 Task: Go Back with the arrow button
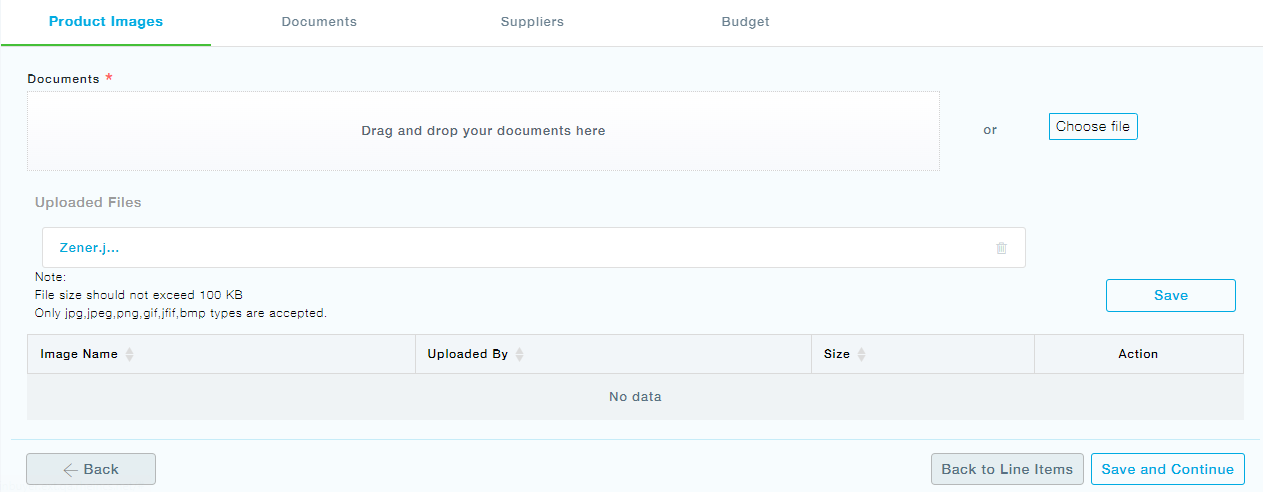tap(91, 469)
